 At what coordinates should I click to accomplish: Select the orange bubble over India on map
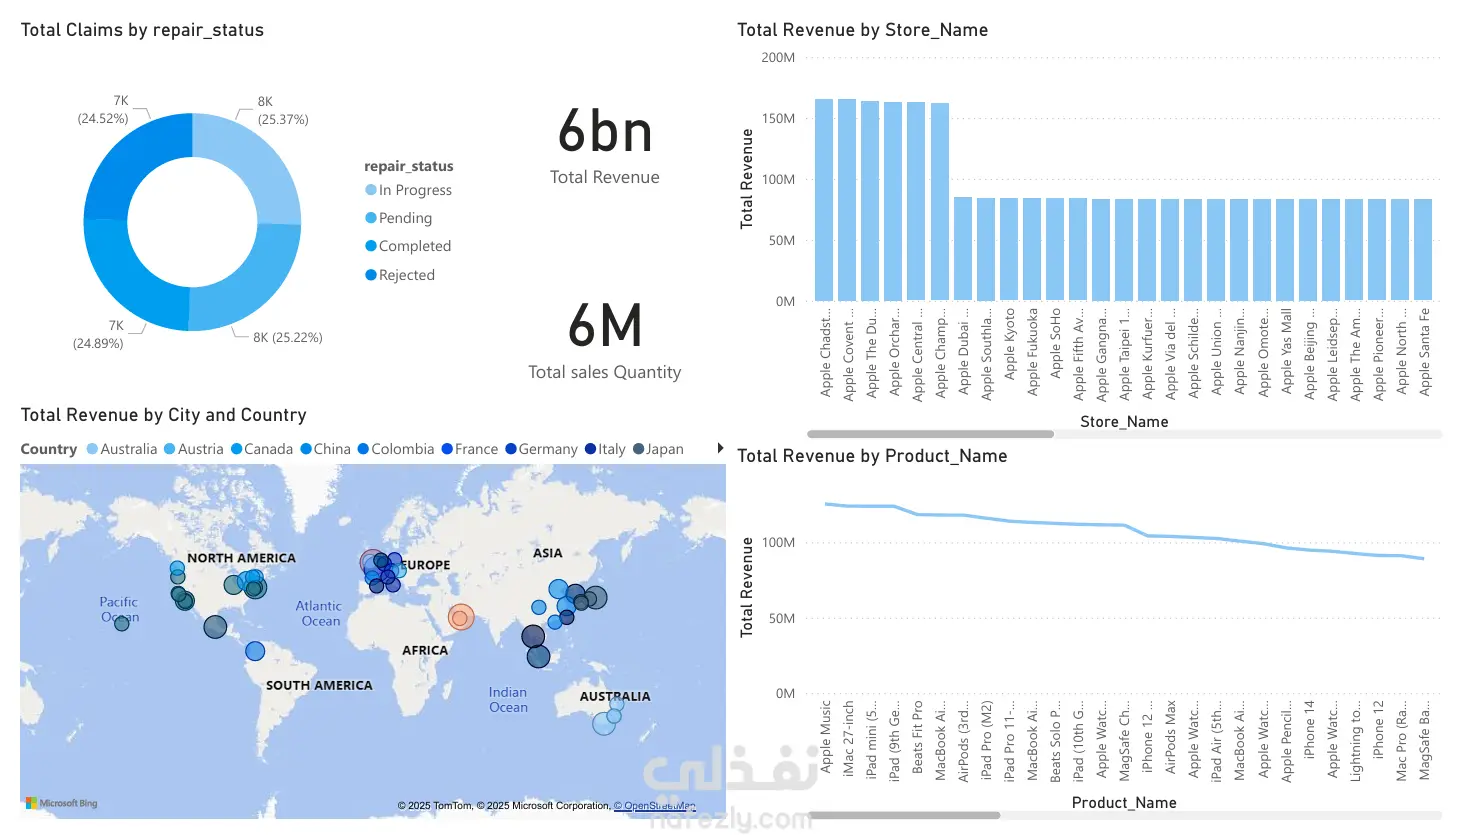pyautogui.click(x=461, y=618)
